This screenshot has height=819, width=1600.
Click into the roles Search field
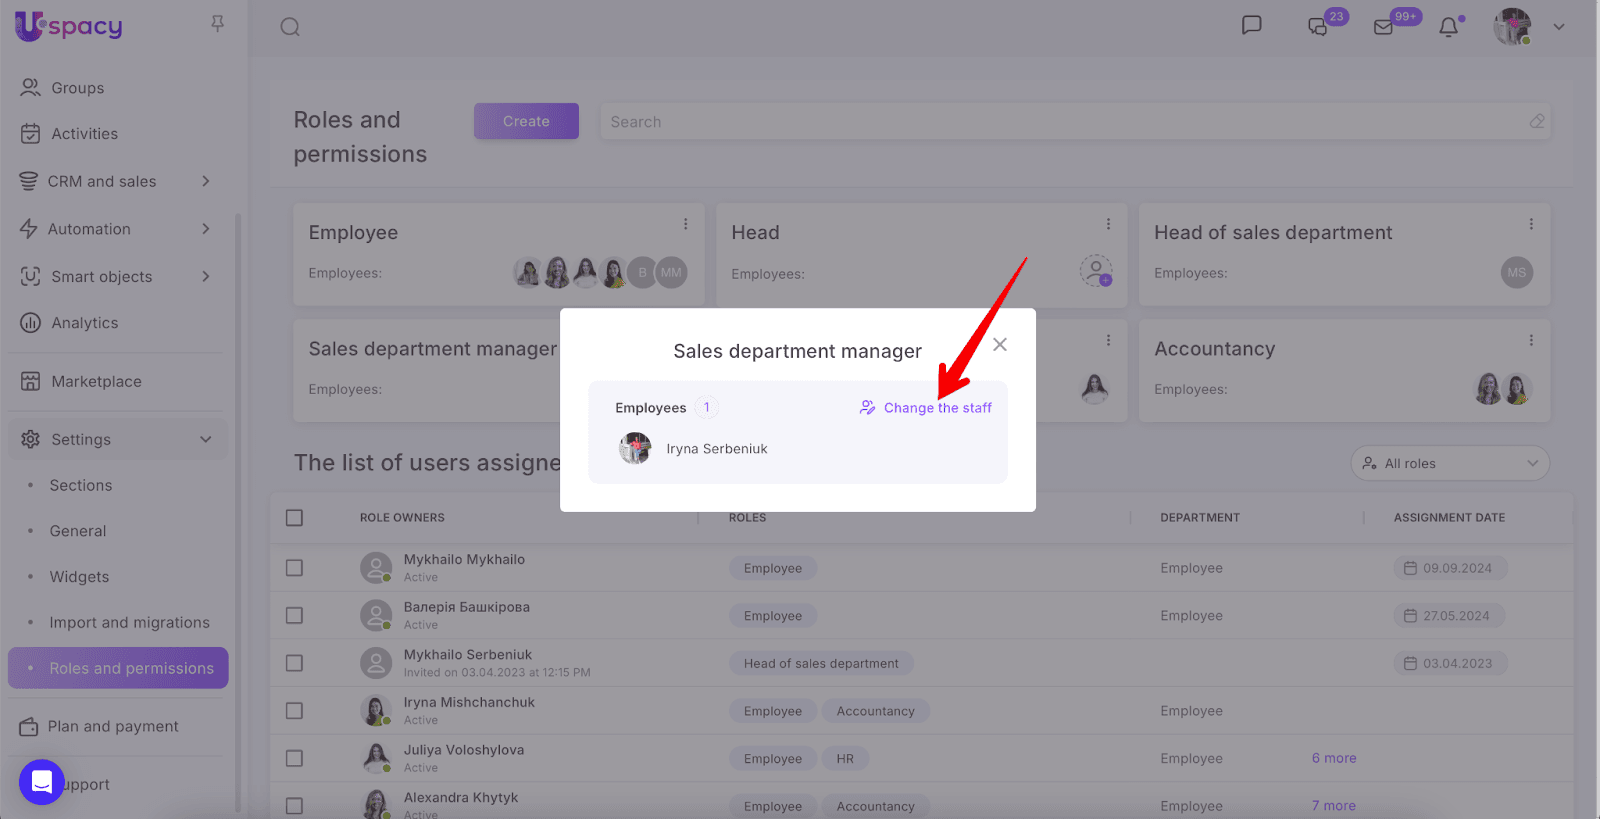pyautogui.click(x=1060, y=122)
